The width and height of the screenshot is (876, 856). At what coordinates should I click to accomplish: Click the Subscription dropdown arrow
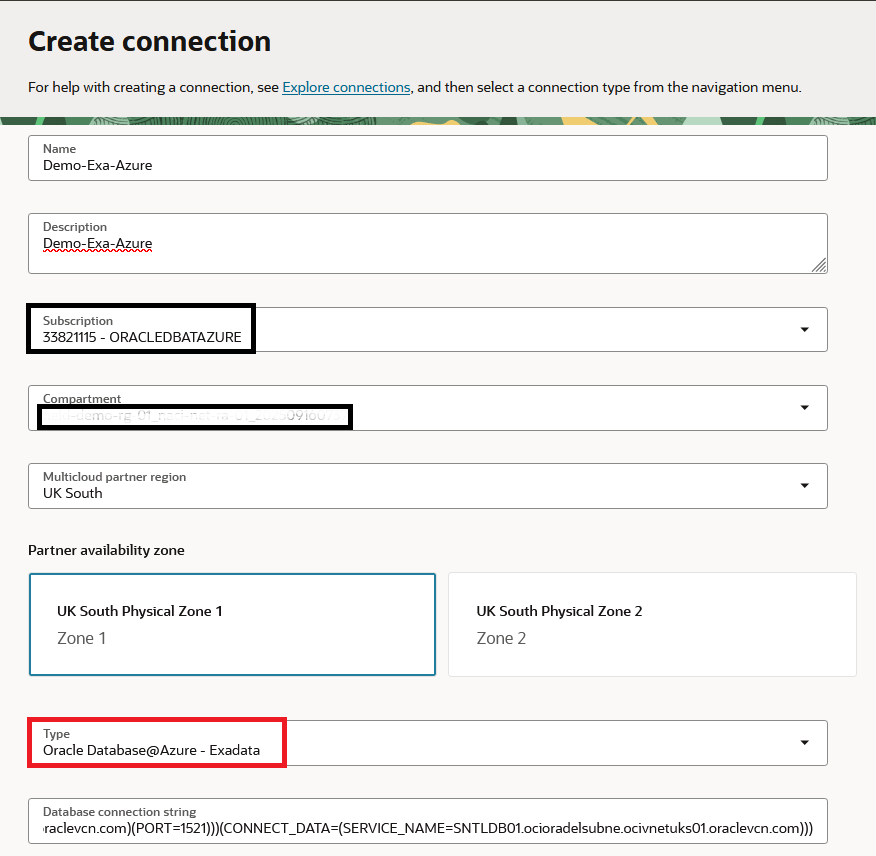[x=805, y=330]
